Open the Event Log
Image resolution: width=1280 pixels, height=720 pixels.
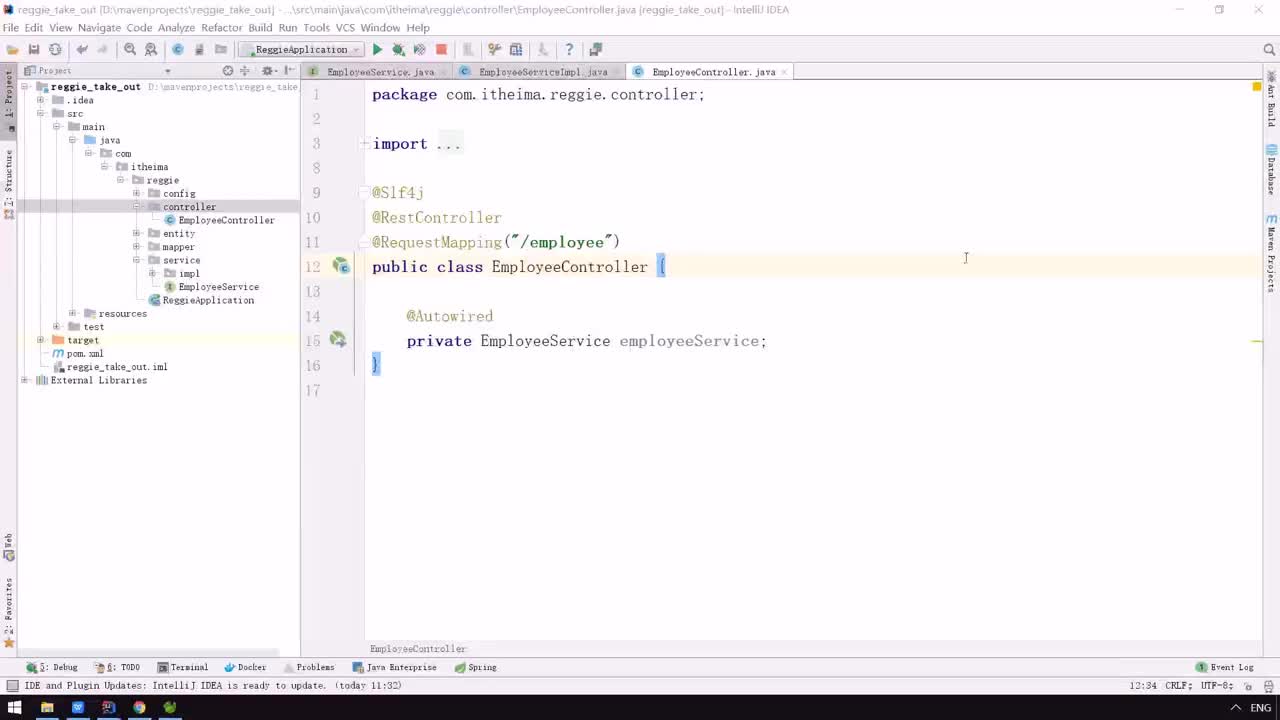click(x=1225, y=667)
